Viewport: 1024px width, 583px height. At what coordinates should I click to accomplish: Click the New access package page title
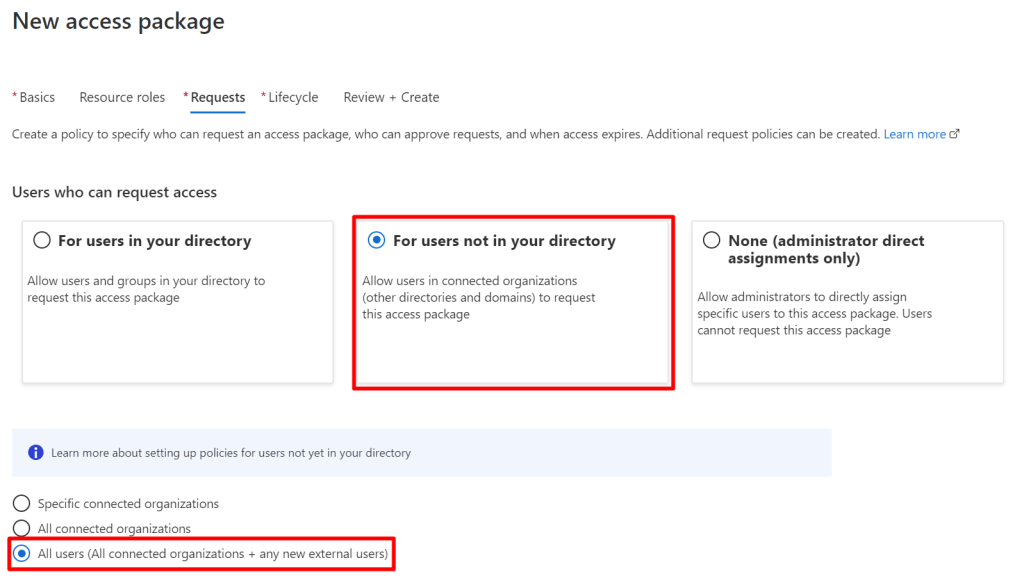coord(118,21)
